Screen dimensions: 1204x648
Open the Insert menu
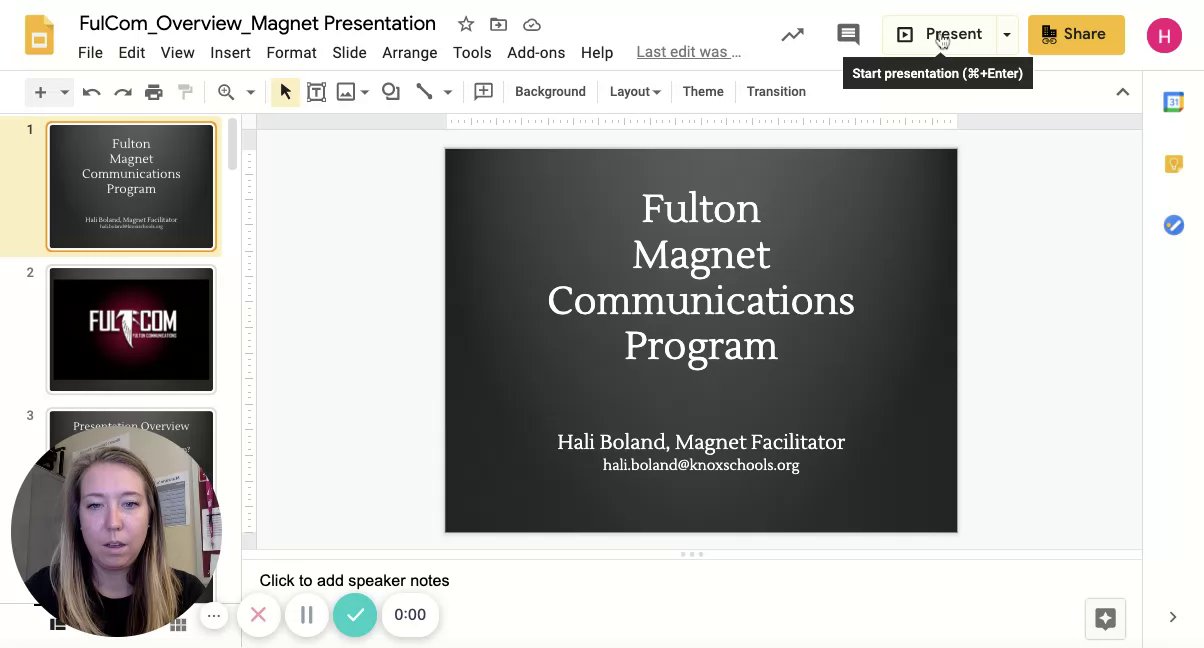230,52
